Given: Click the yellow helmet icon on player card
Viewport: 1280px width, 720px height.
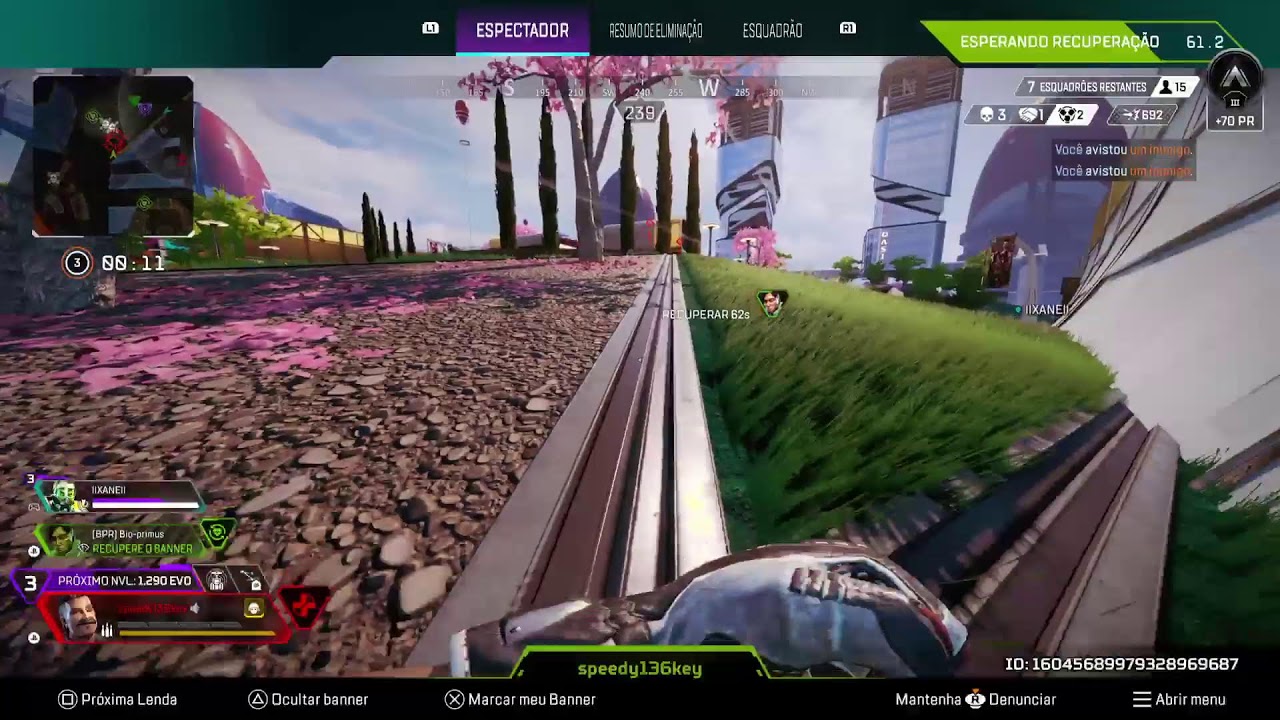Looking at the screenshot, I should pos(254,608).
